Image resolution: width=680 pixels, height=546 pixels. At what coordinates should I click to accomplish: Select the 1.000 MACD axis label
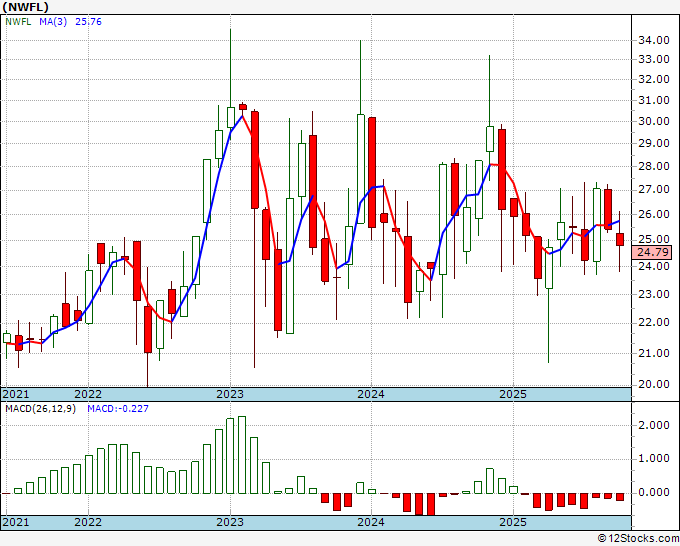654,459
